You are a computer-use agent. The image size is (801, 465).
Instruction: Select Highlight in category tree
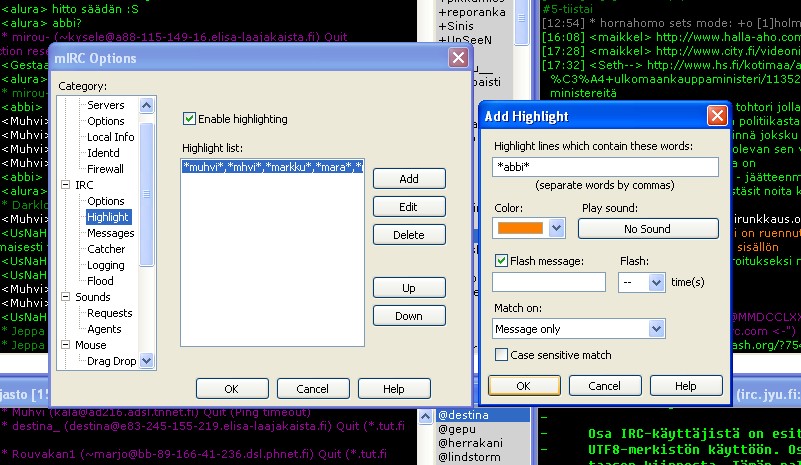[108, 217]
